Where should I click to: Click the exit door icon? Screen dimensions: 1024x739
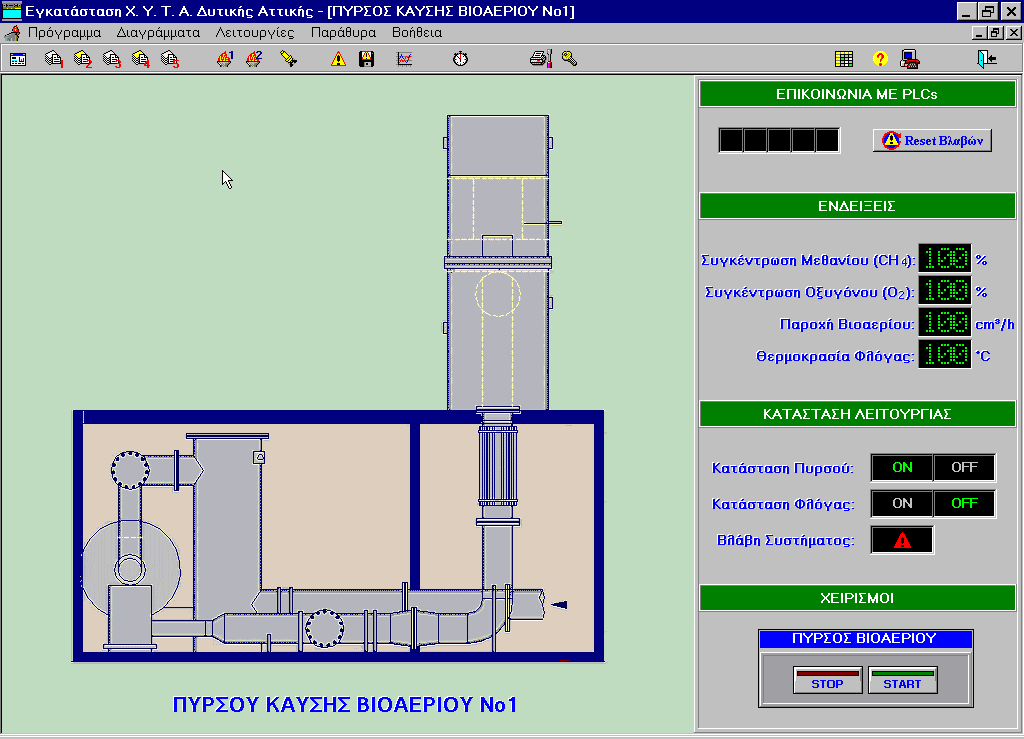pos(987,59)
